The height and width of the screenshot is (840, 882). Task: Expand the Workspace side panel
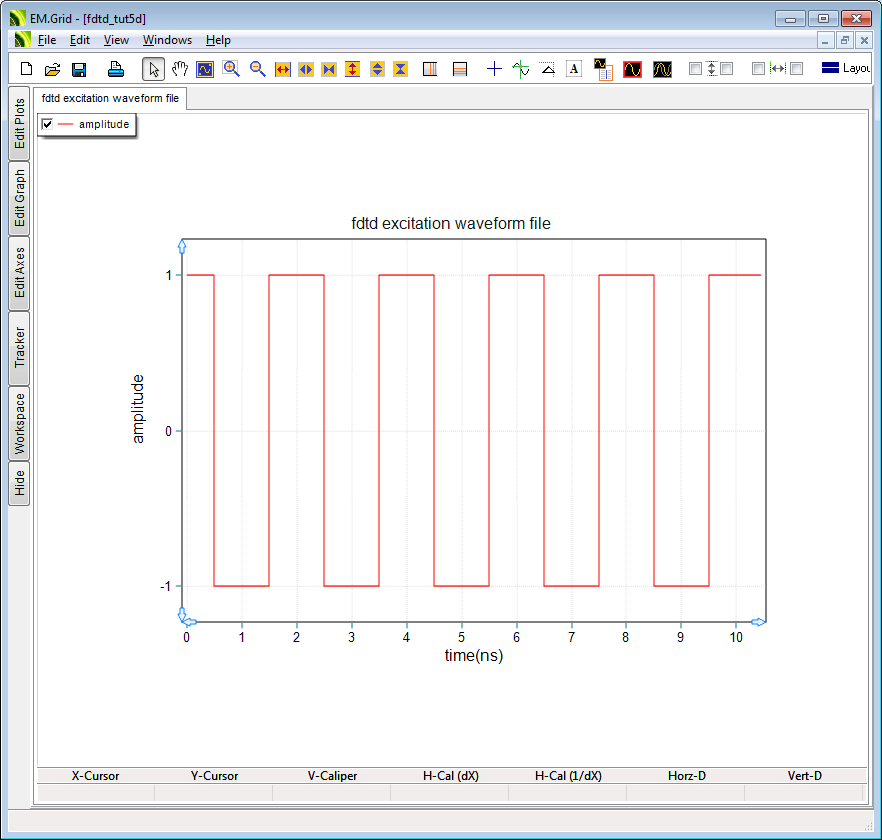click(x=19, y=424)
